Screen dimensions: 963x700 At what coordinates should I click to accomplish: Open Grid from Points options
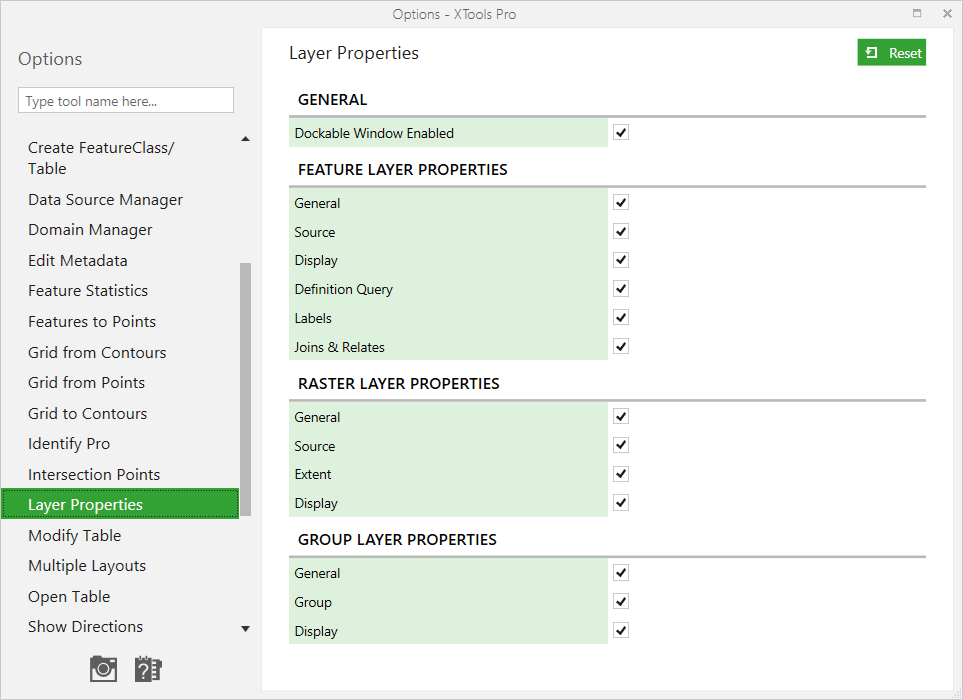[x=120, y=383]
